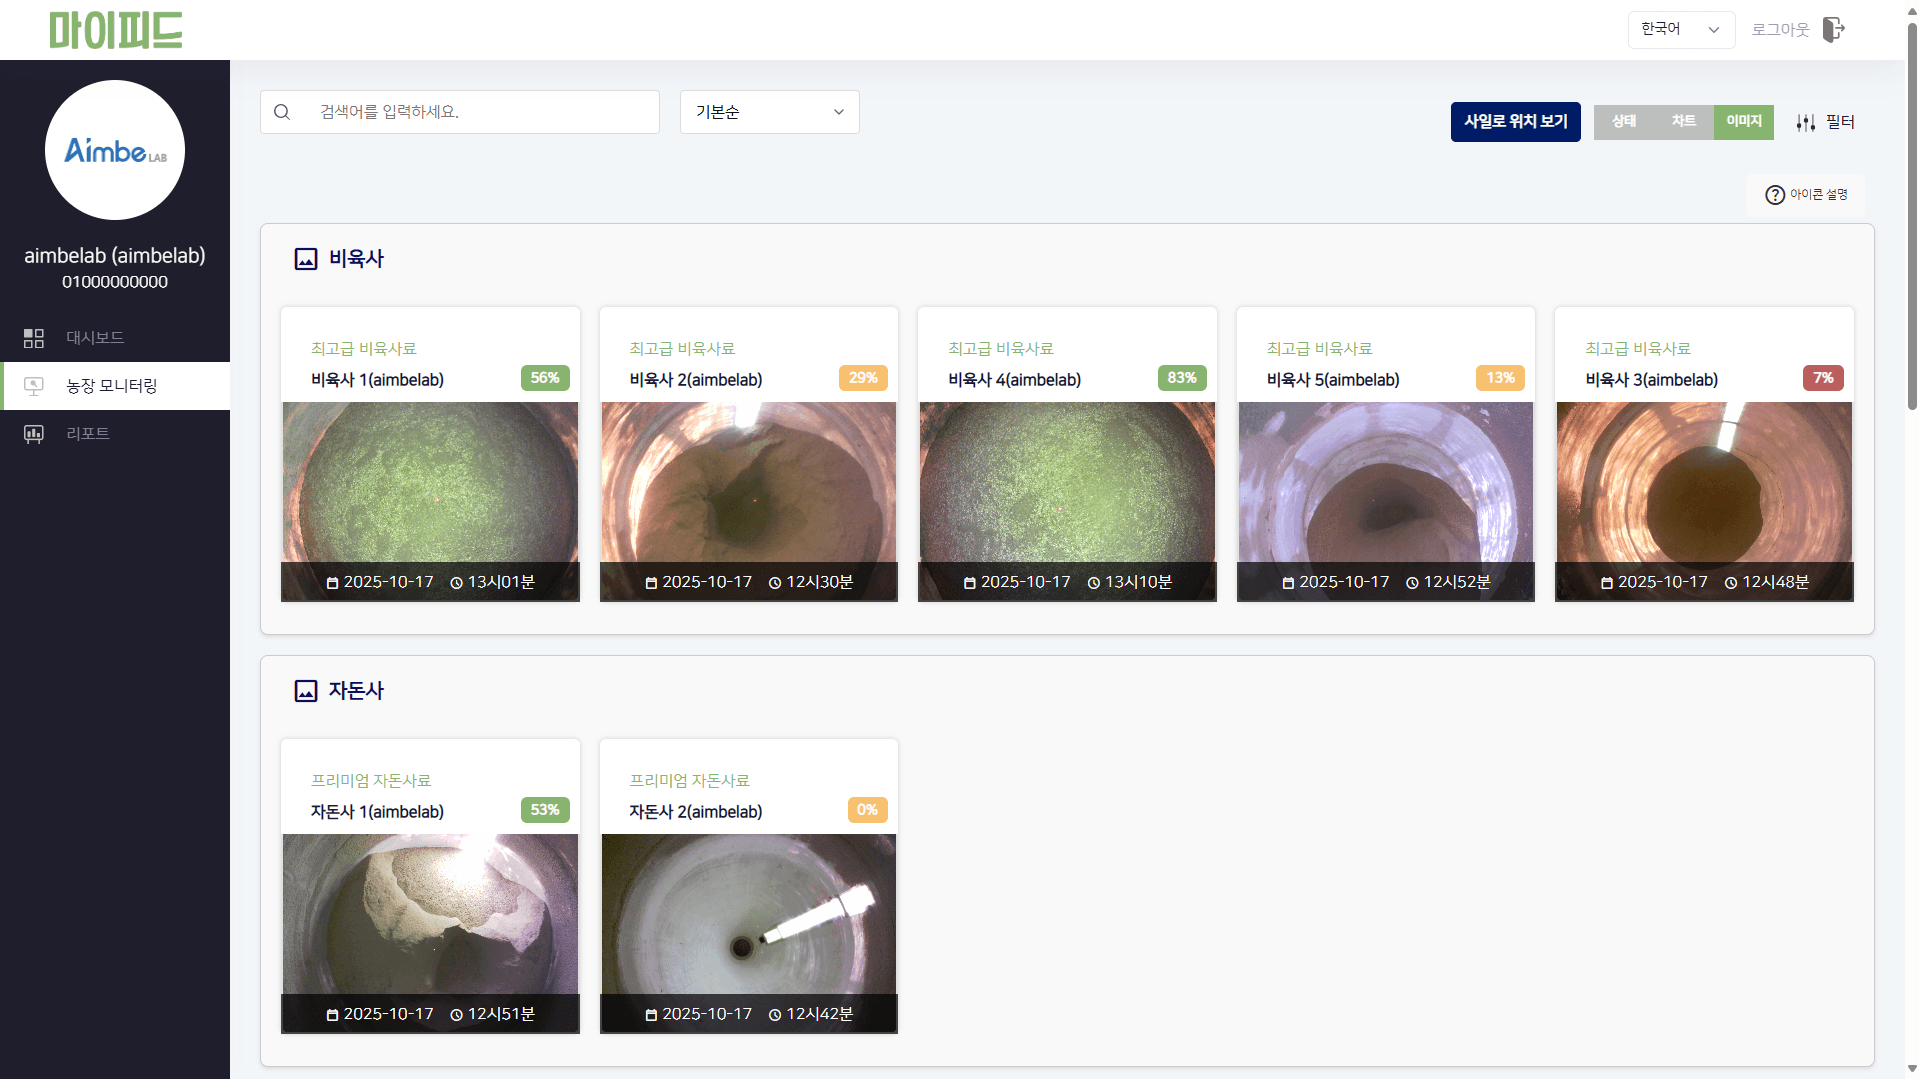Open the 기본순 sort dropdown
The image size is (1919, 1079).
[x=769, y=112]
